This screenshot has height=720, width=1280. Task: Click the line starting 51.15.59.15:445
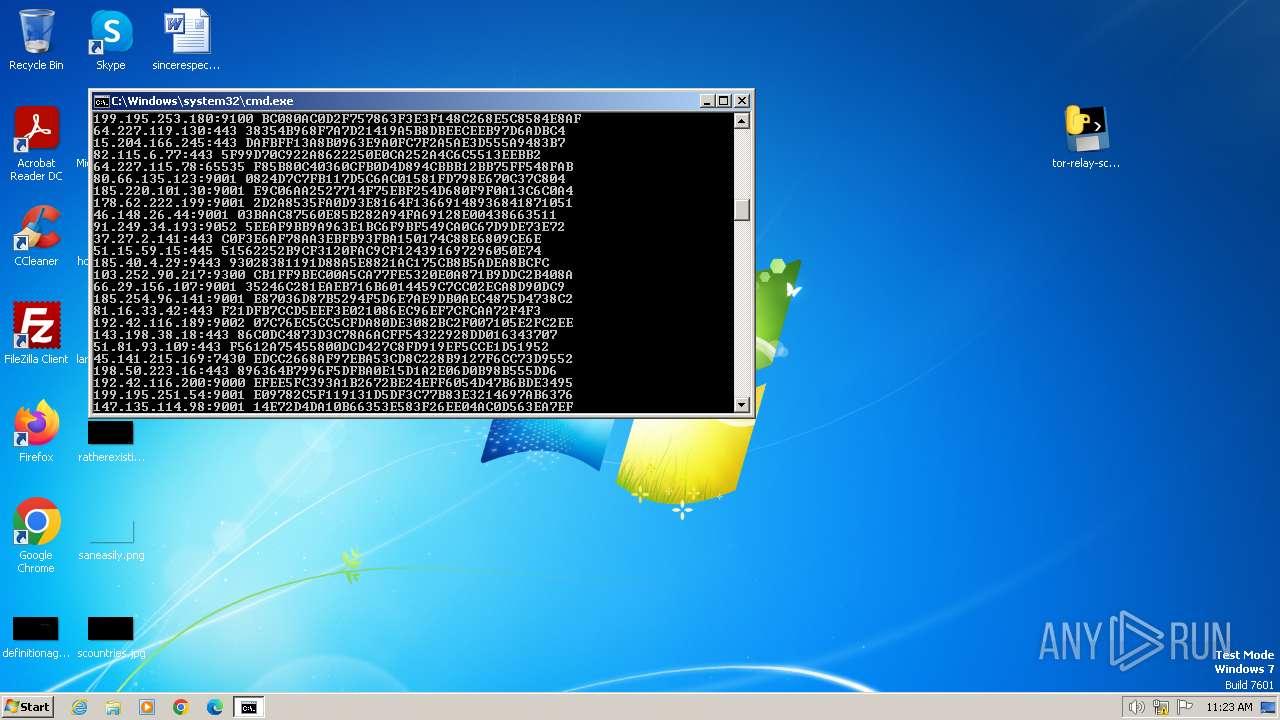coord(317,251)
